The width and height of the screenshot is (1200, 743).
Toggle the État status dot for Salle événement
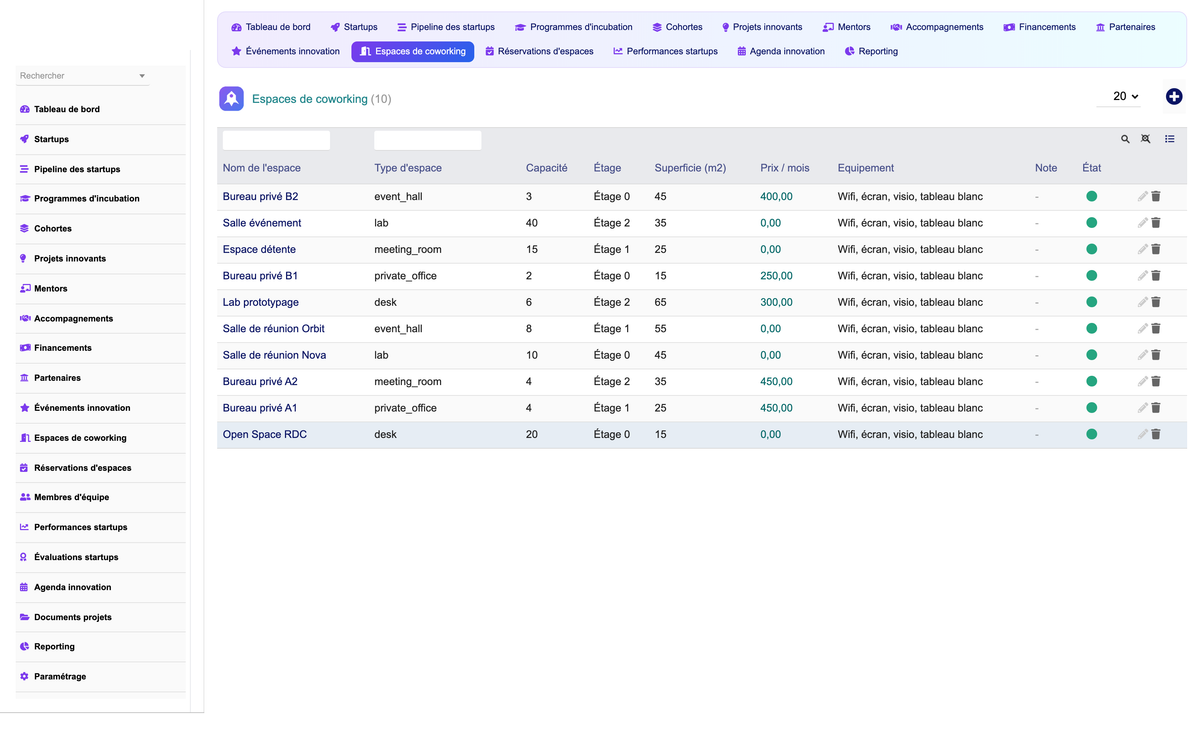[x=1092, y=223]
